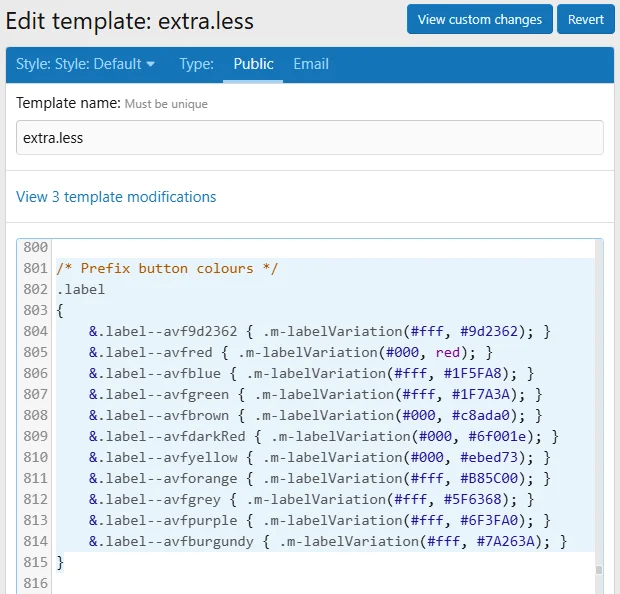Click the label--avforange rule line
Viewport: 620px width, 594px height.
(319, 478)
